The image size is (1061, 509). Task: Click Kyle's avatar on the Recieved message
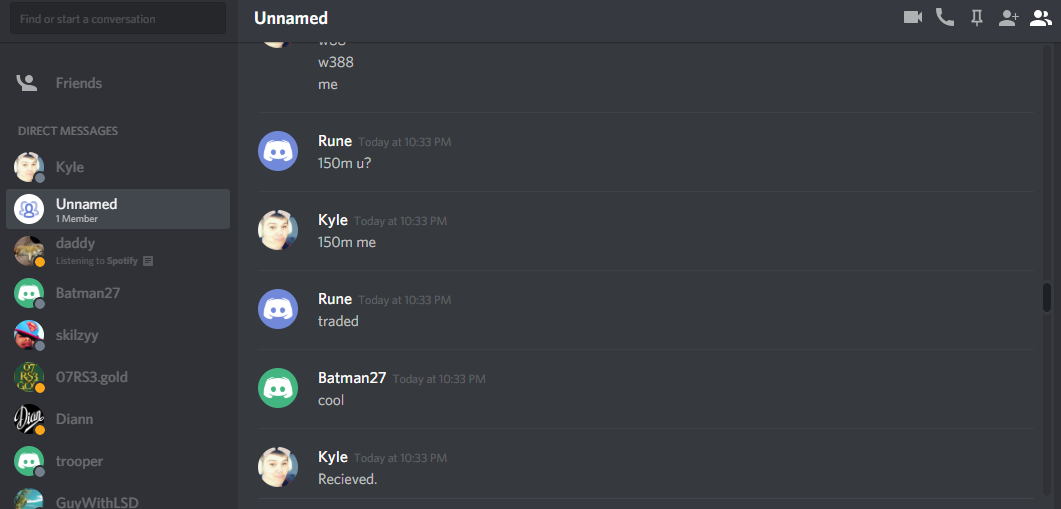click(278, 466)
